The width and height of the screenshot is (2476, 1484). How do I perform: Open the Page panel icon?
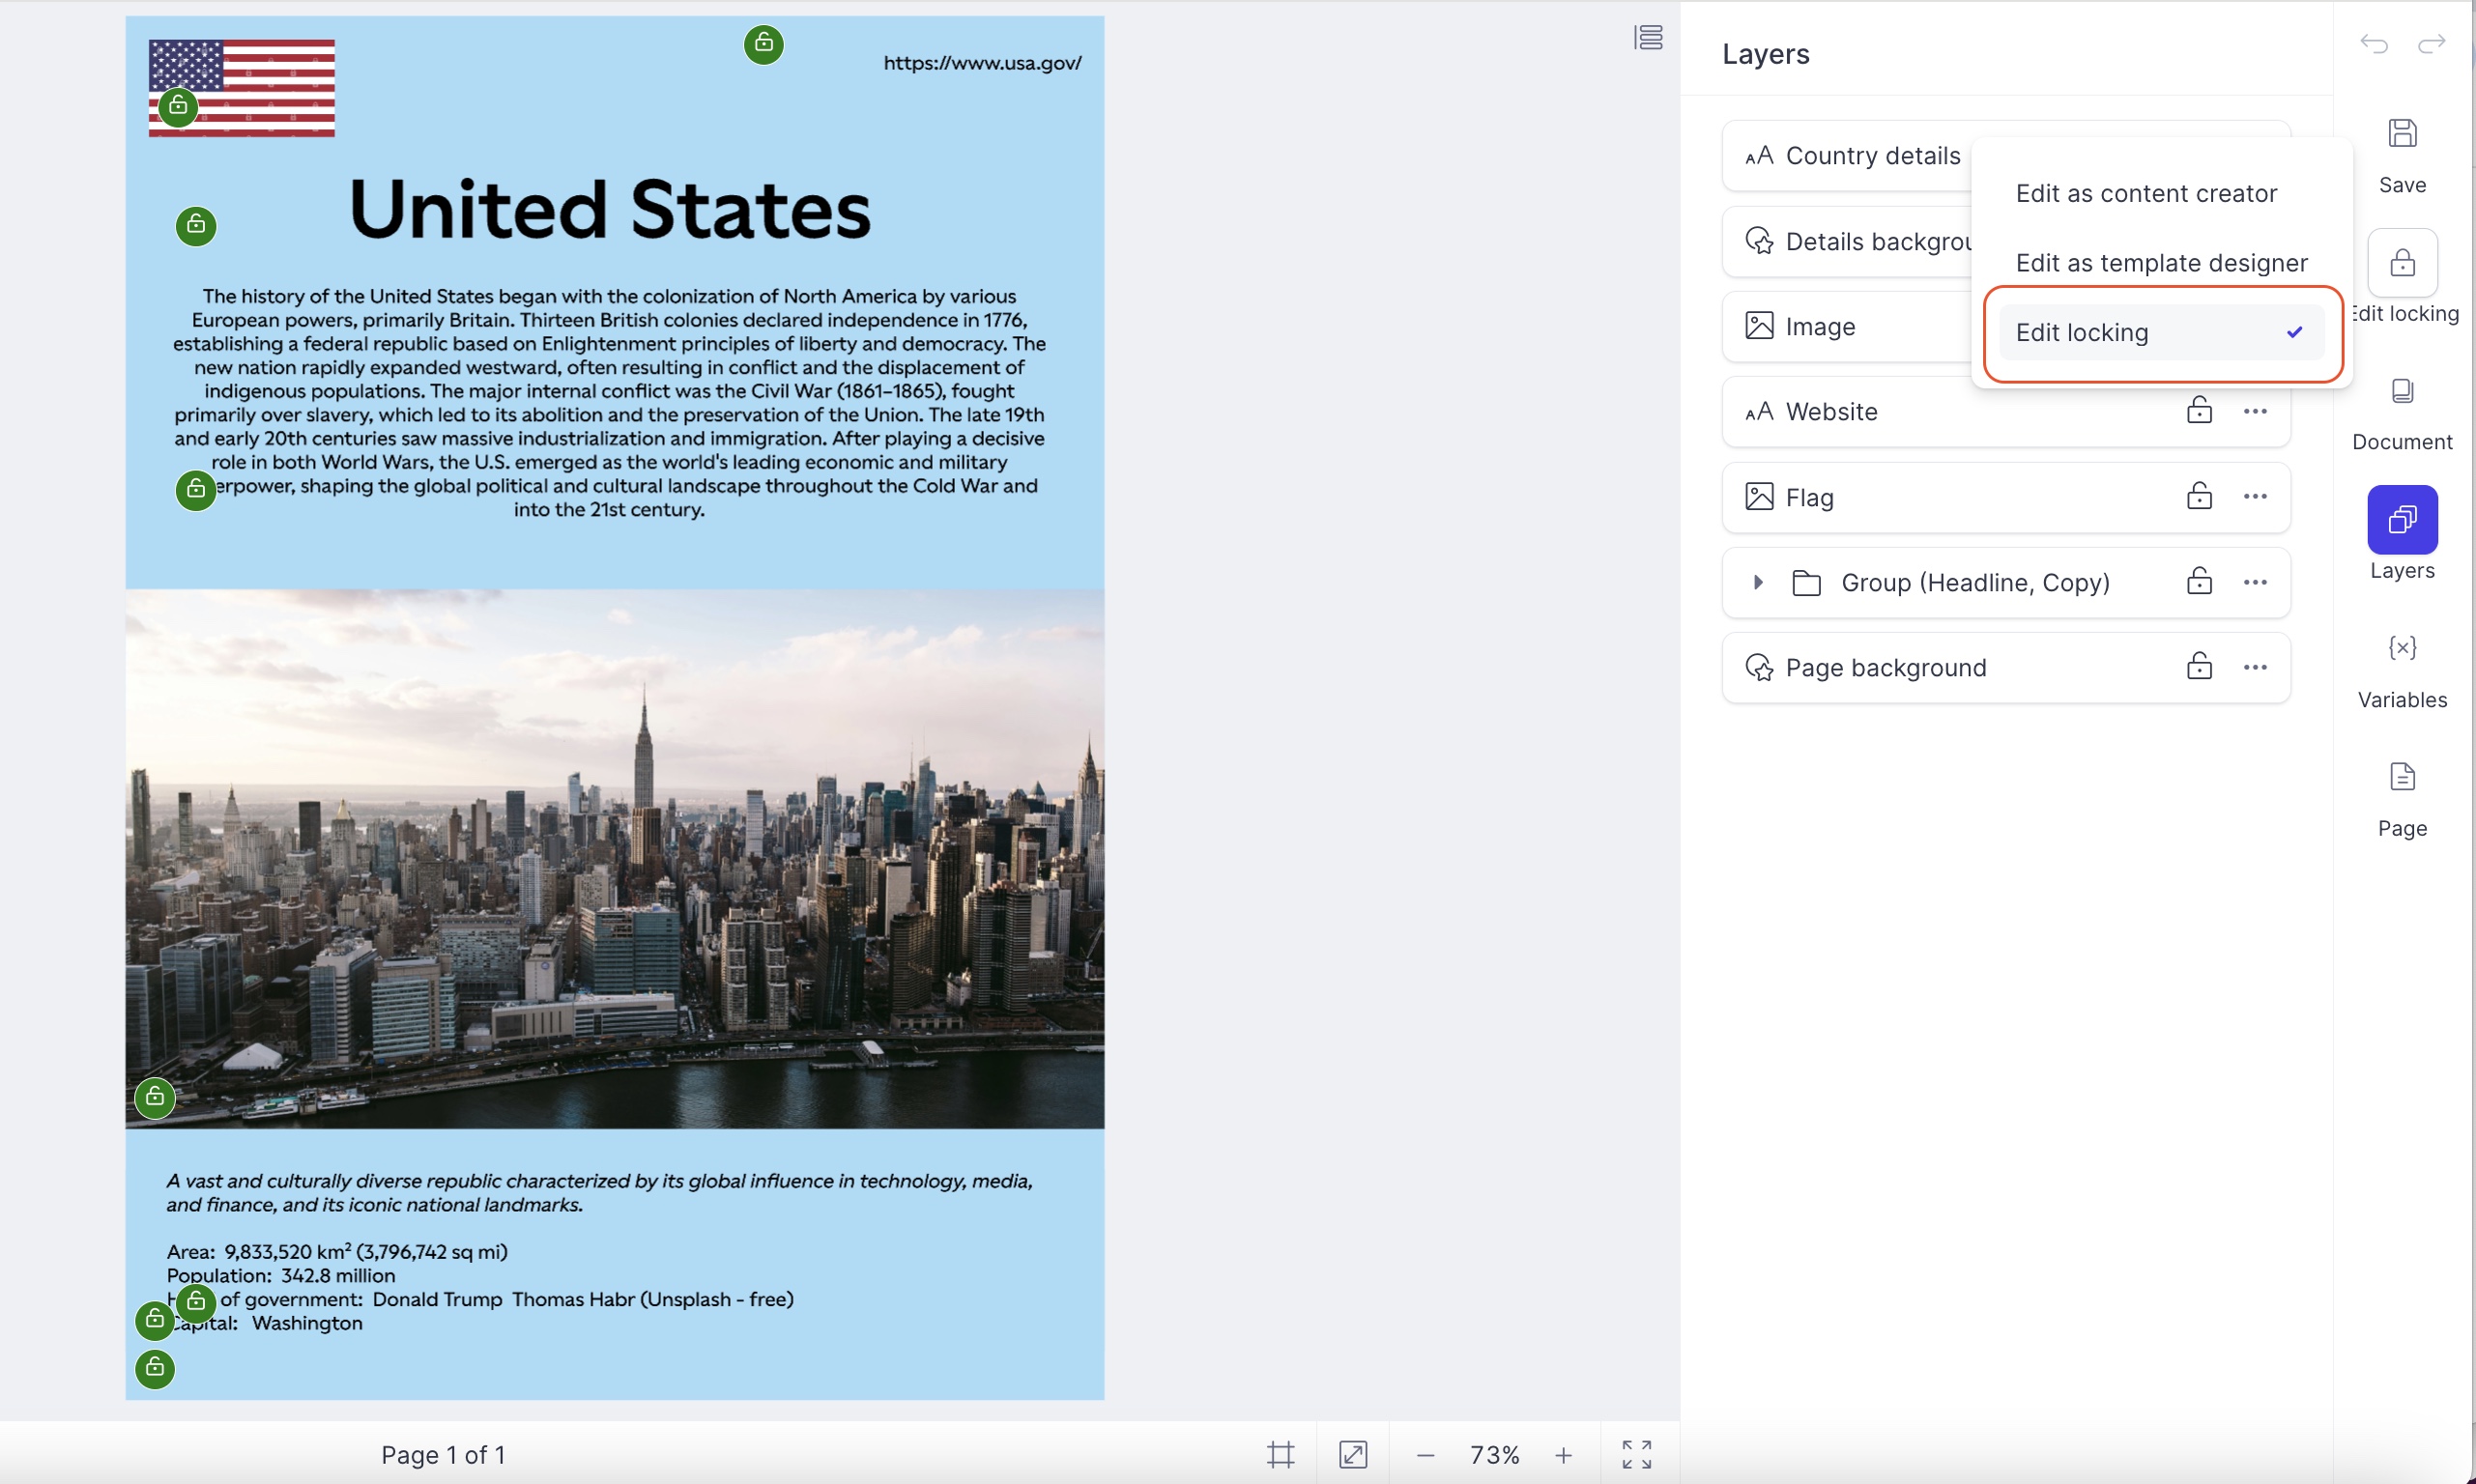click(x=2402, y=777)
